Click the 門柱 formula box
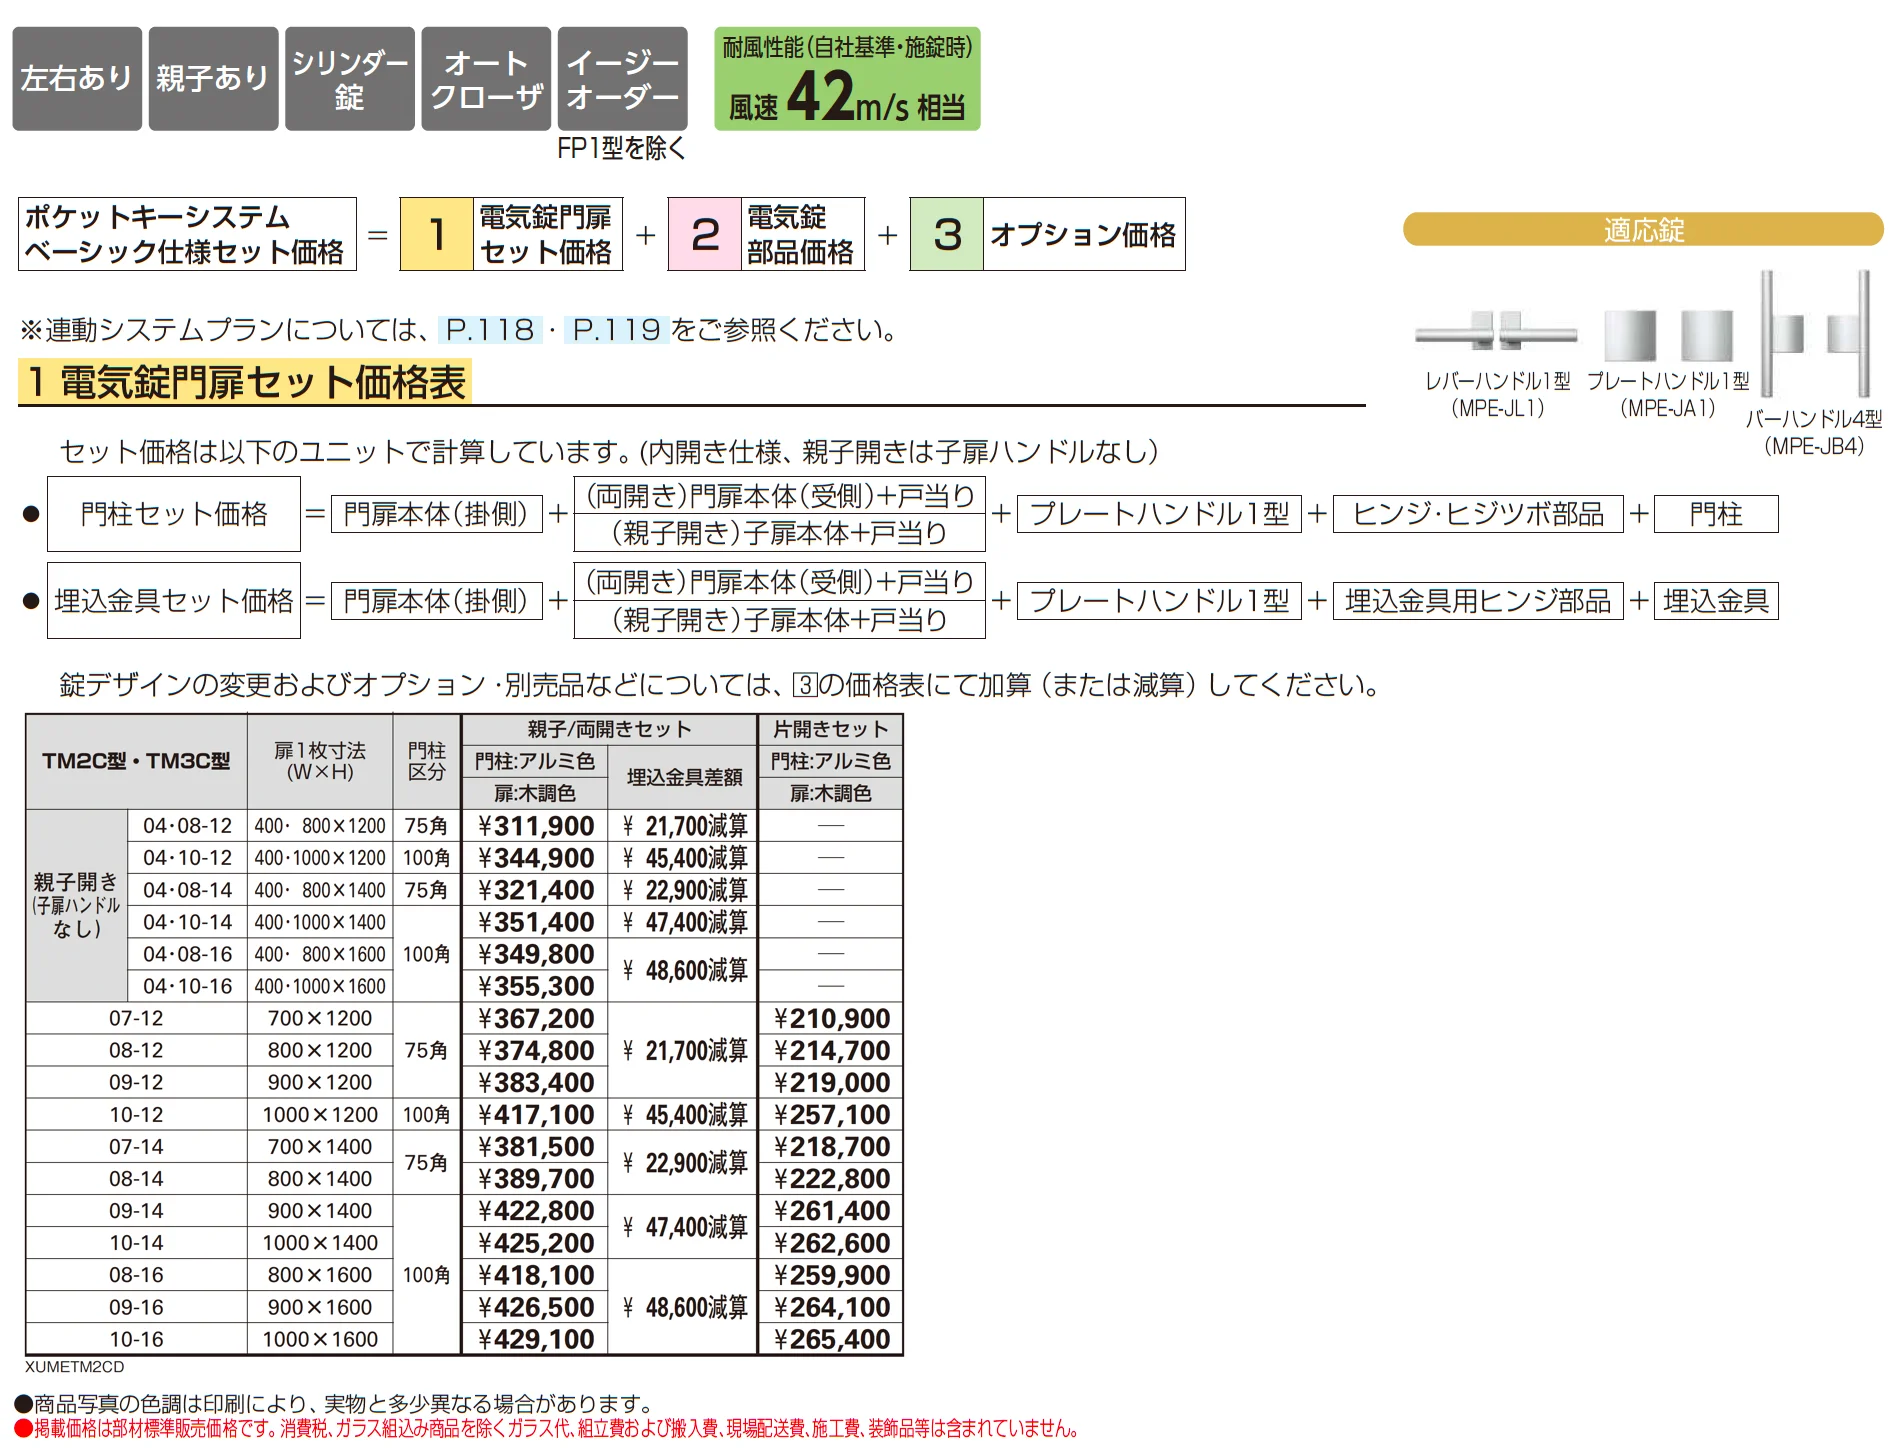The image size is (1904, 1451). (x=1716, y=514)
